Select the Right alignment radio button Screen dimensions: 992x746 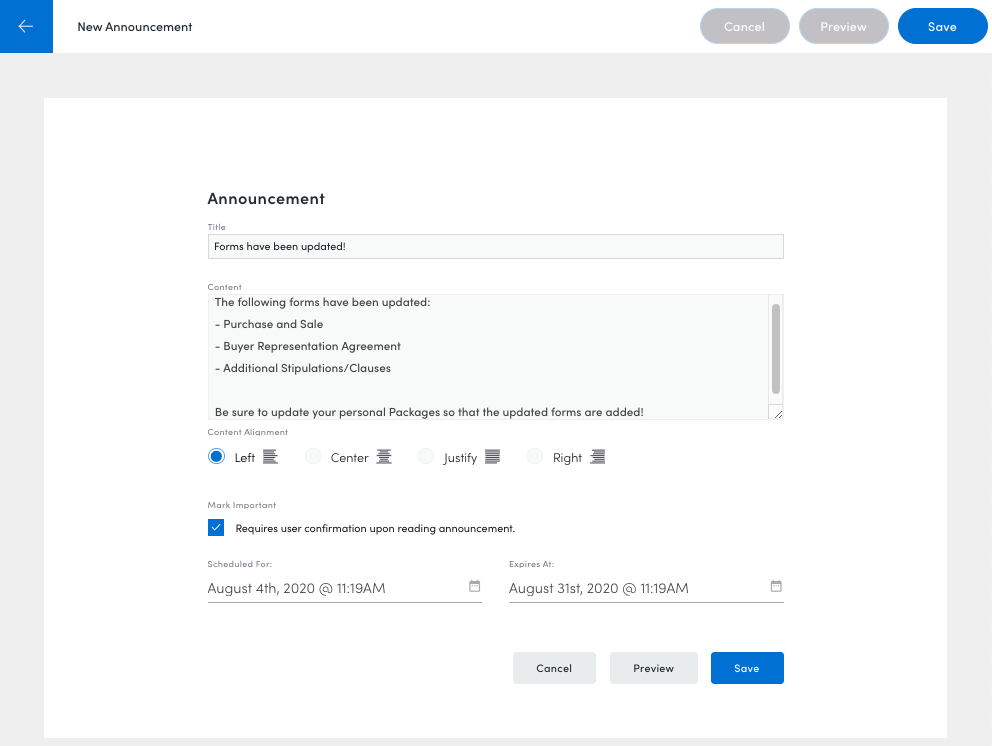[535, 456]
